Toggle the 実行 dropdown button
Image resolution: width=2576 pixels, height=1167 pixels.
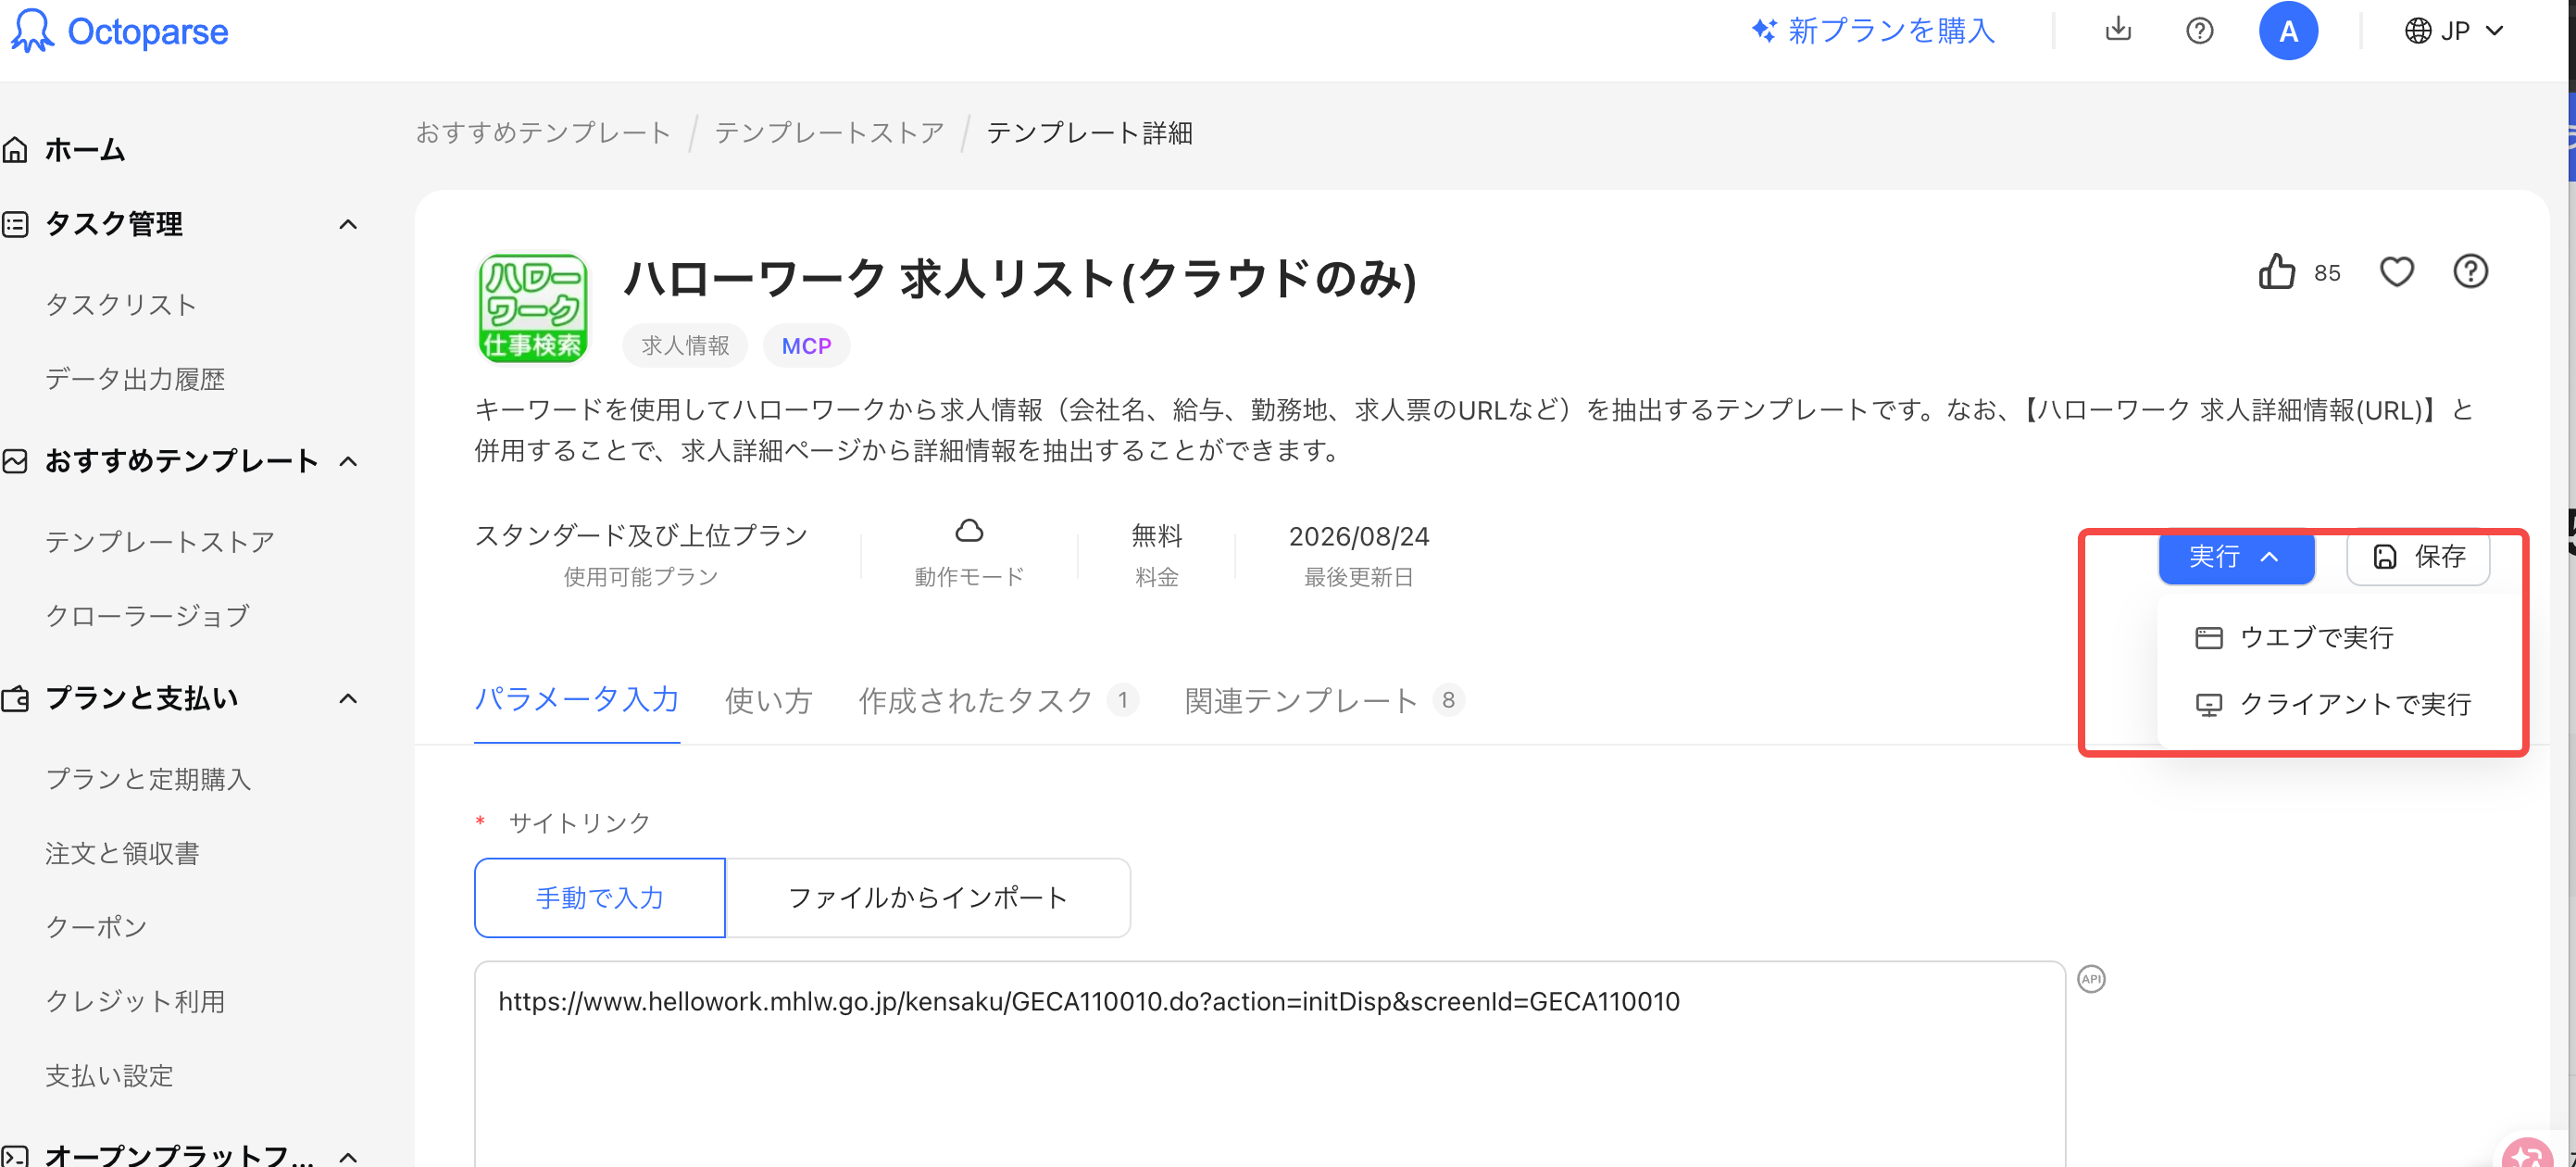pos(2236,557)
